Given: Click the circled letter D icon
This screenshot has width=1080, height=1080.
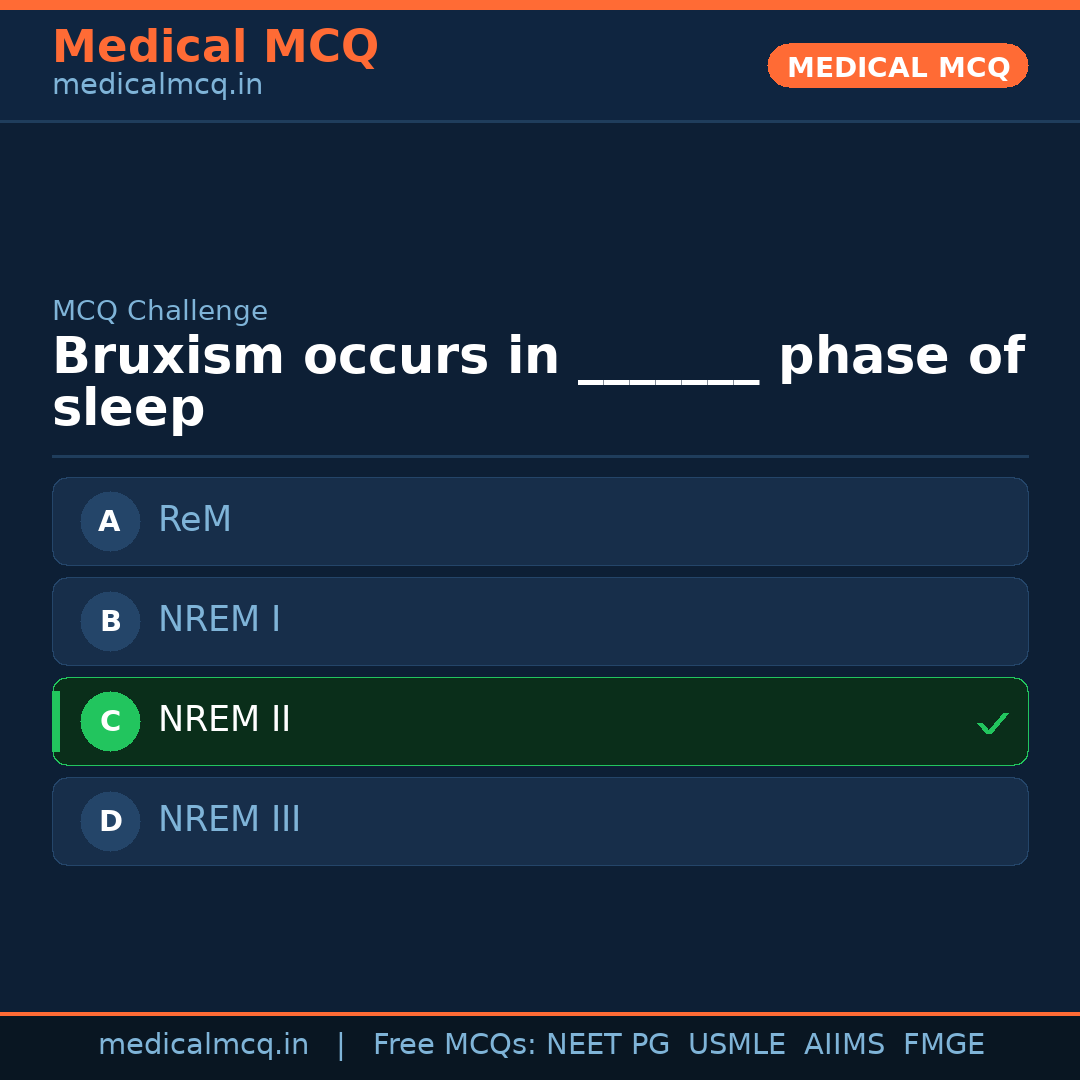Looking at the screenshot, I should (110, 821).
